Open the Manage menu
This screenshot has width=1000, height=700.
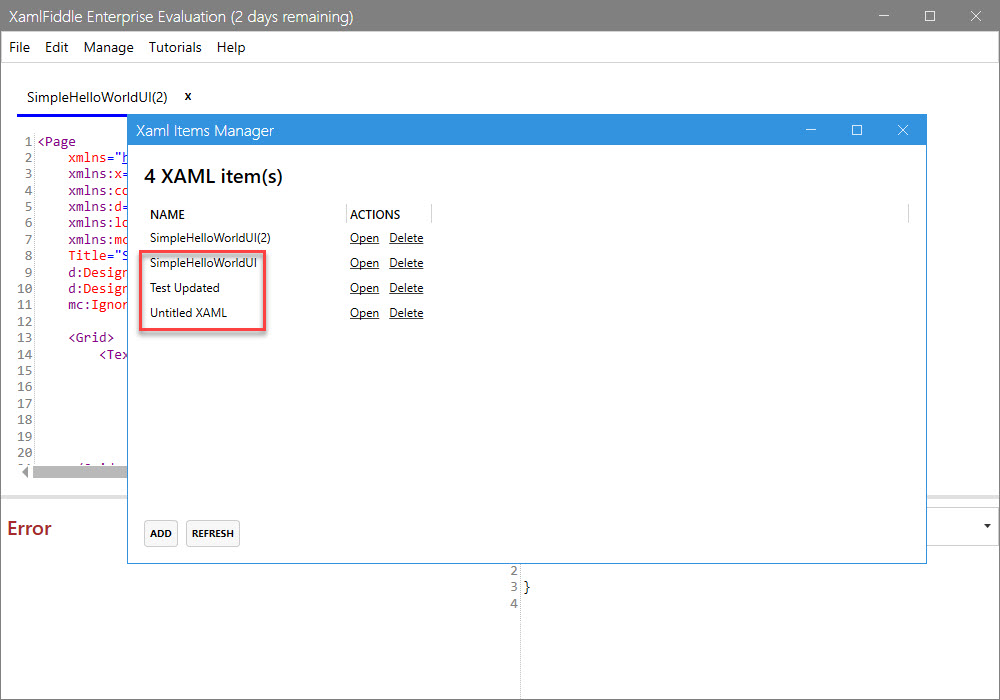(108, 47)
